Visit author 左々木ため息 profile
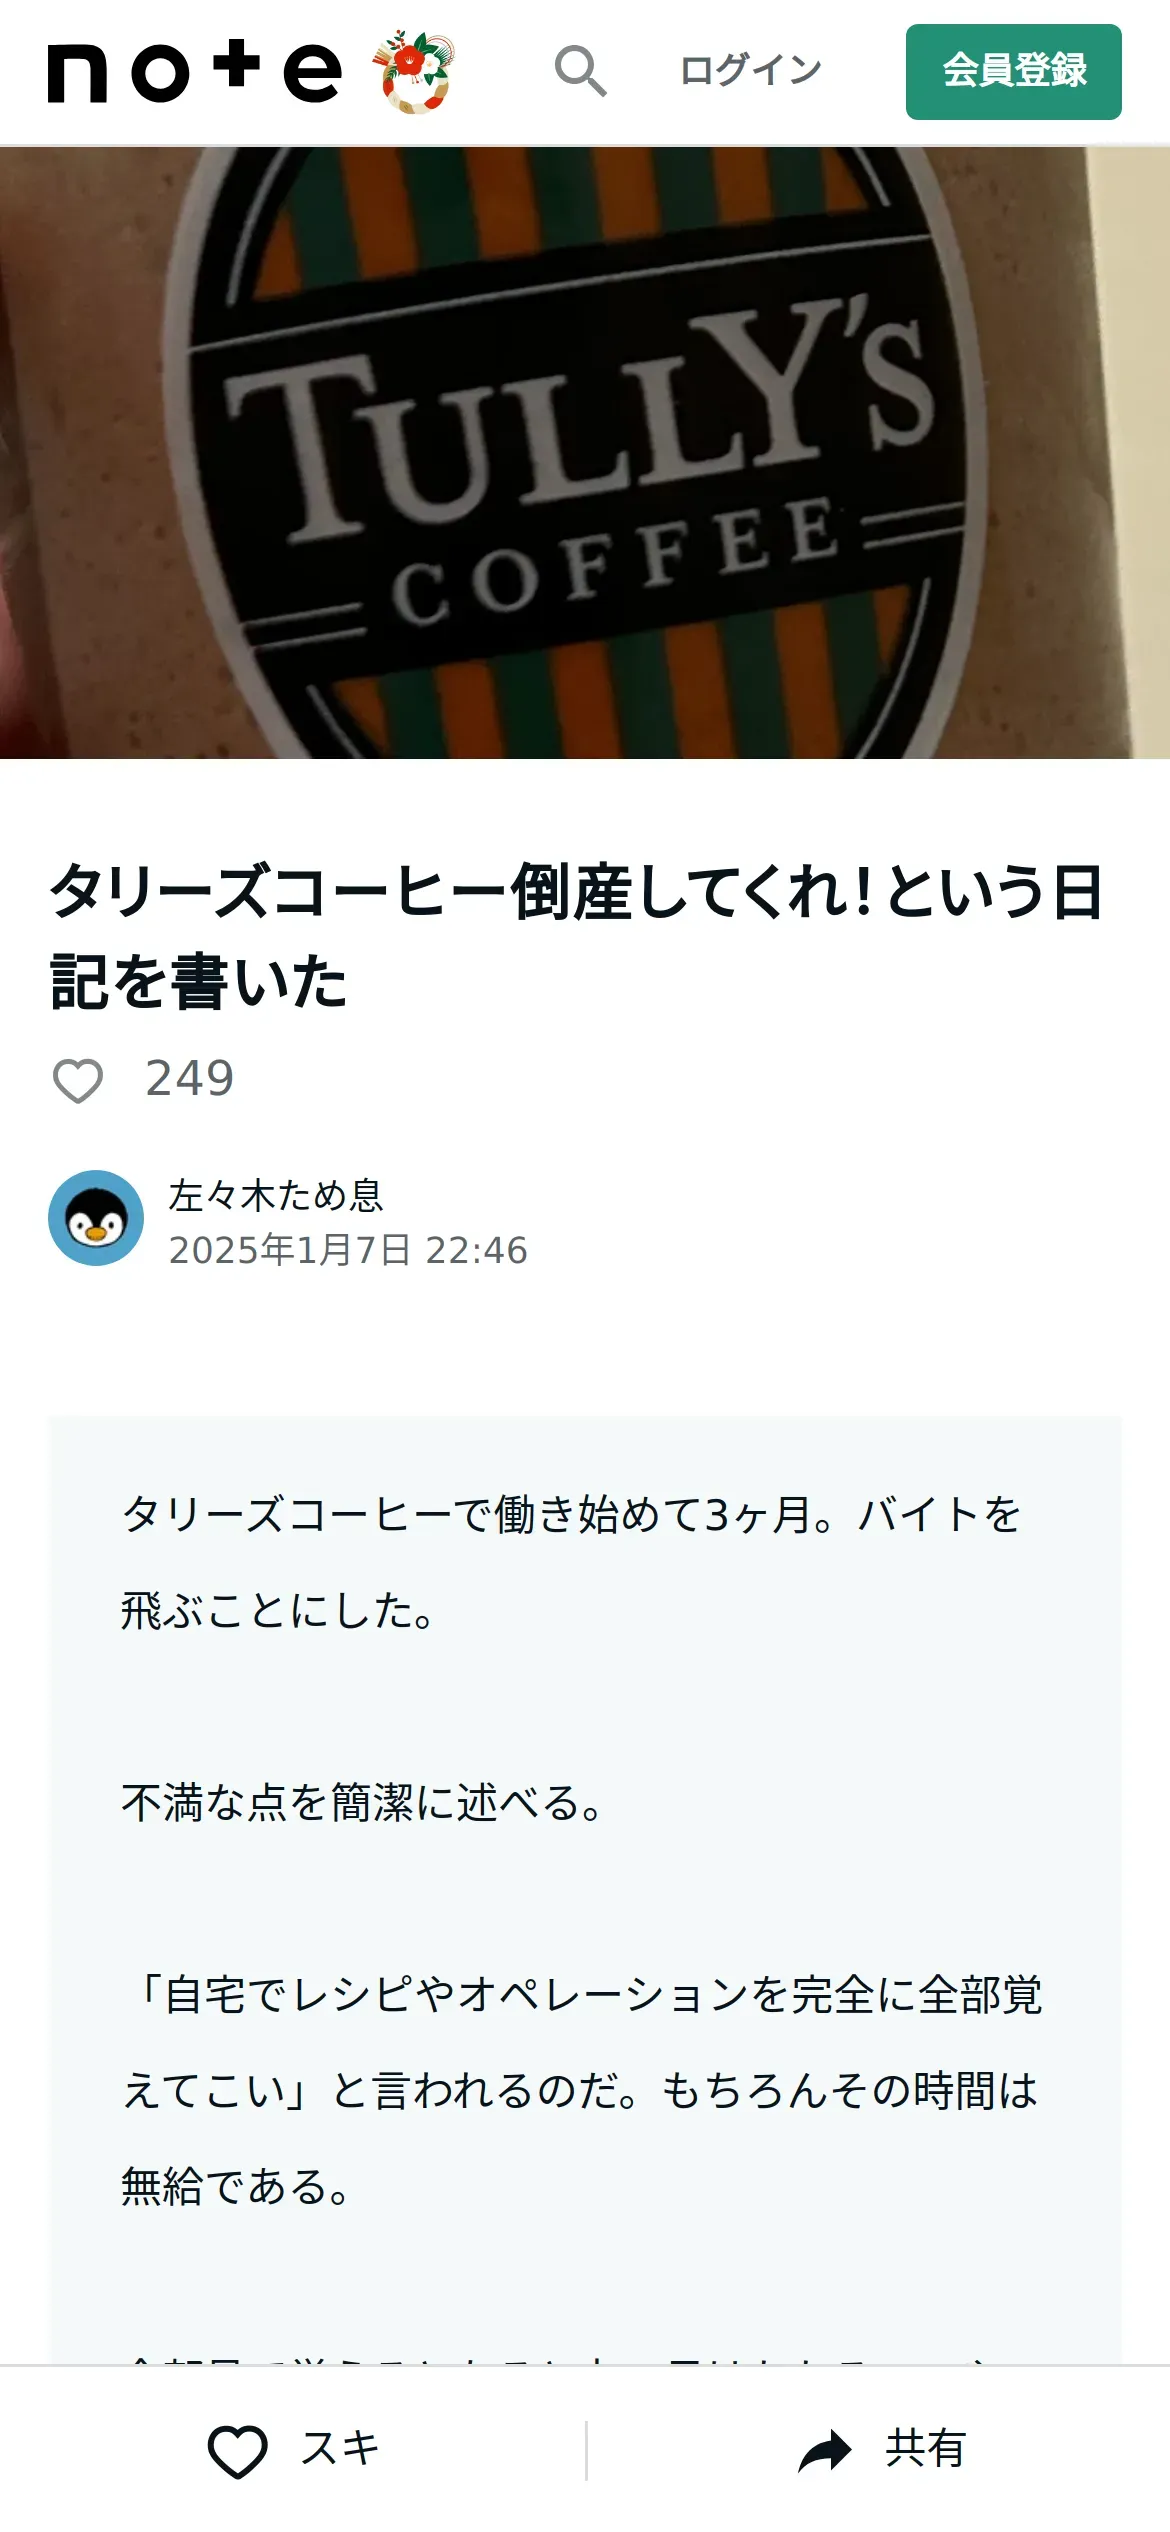 point(276,1195)
